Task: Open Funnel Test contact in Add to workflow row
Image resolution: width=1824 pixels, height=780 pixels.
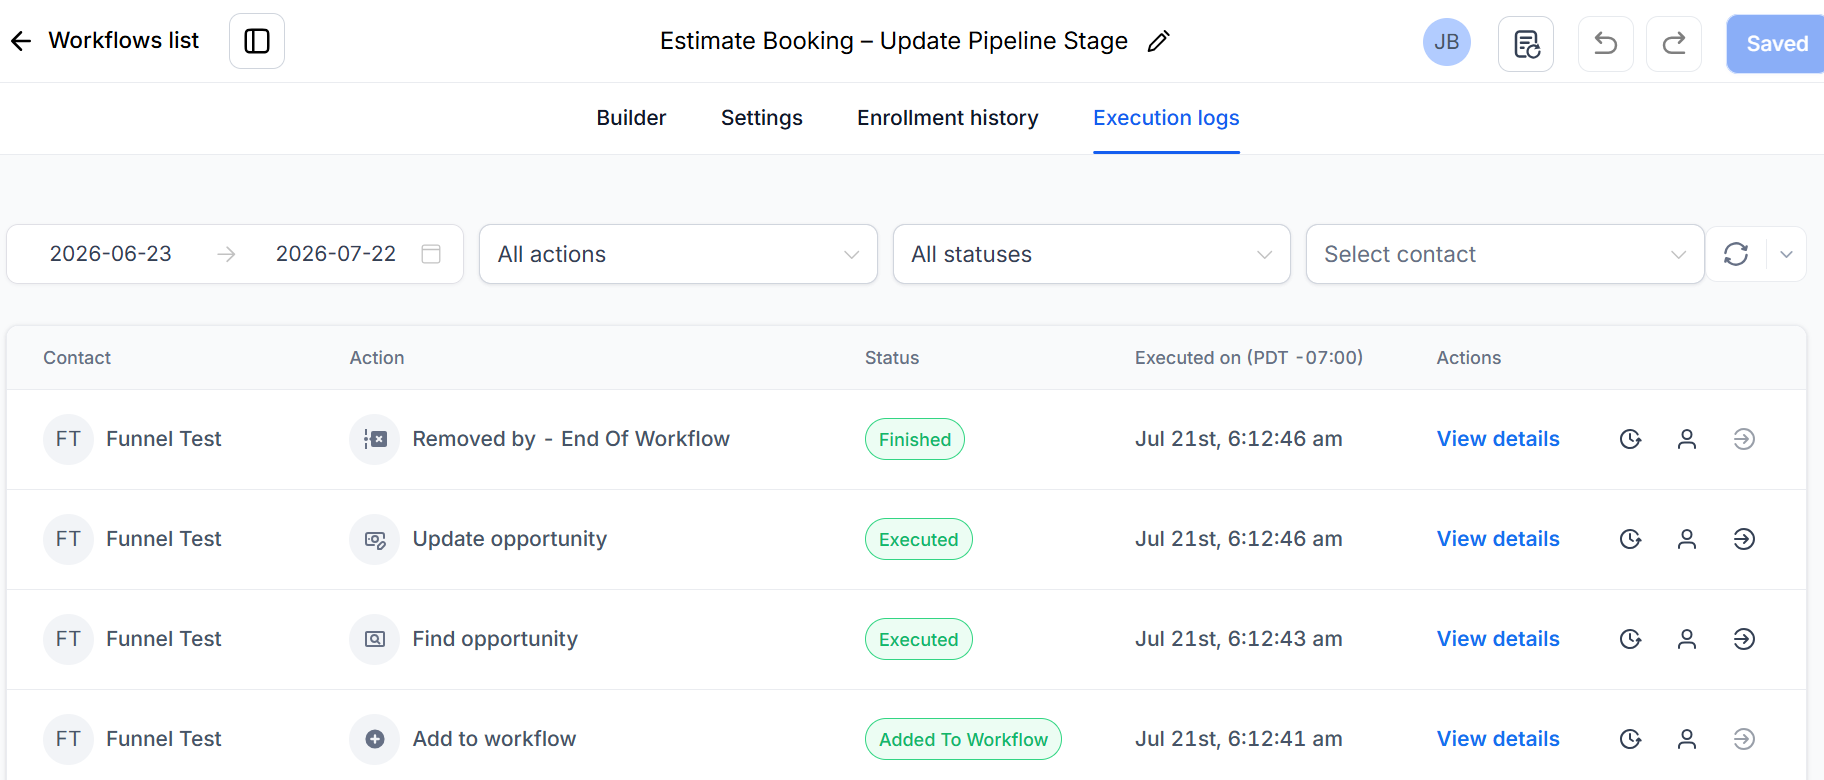Action: click(x=164, y=739)
